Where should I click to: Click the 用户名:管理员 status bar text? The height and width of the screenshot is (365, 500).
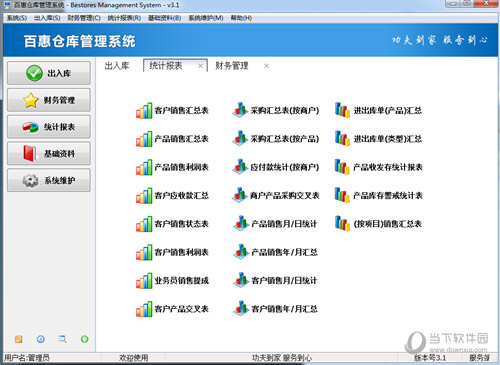26,358
